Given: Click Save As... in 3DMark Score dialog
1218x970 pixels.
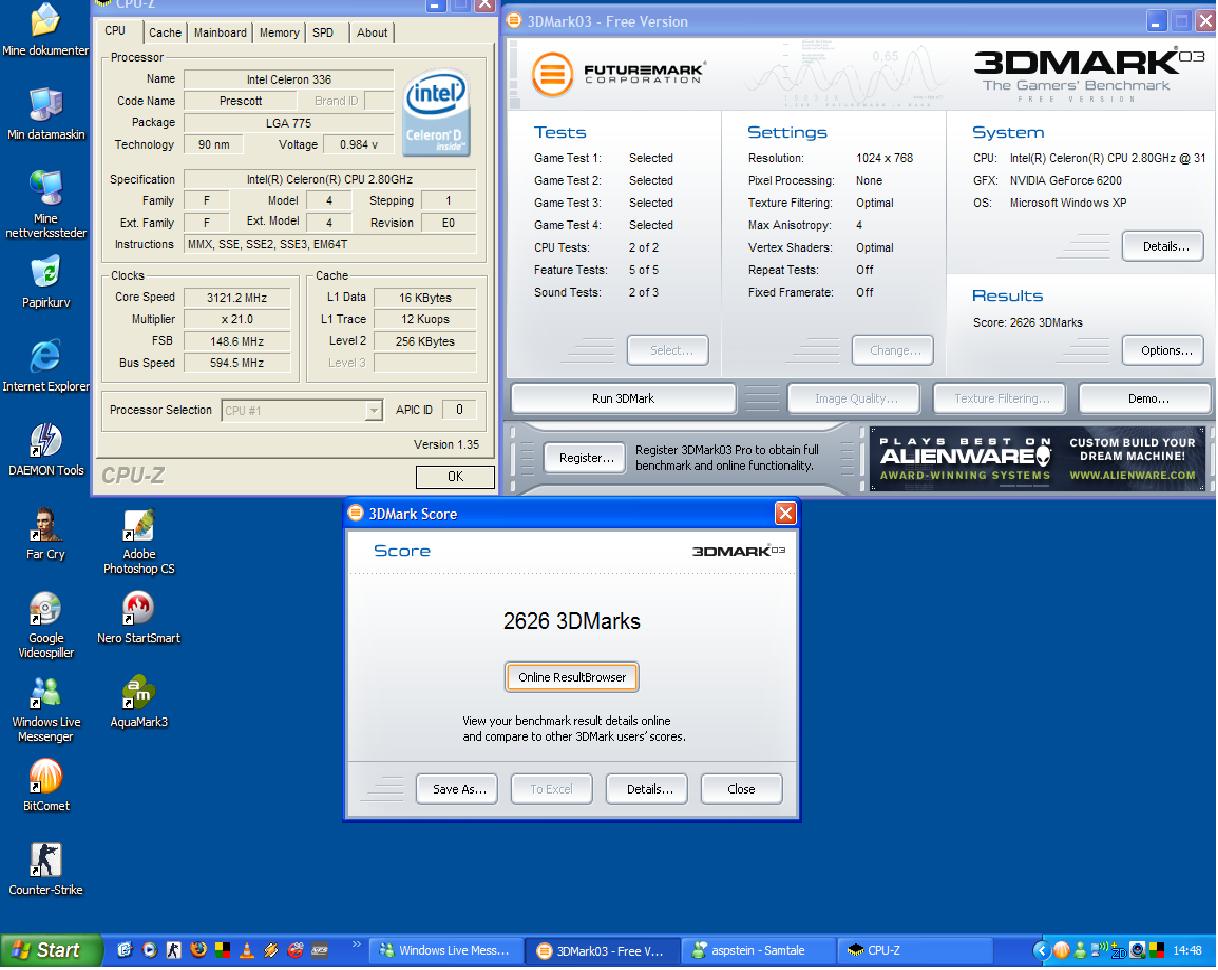Looking at the screenshot, I should (x=459, y=789).
